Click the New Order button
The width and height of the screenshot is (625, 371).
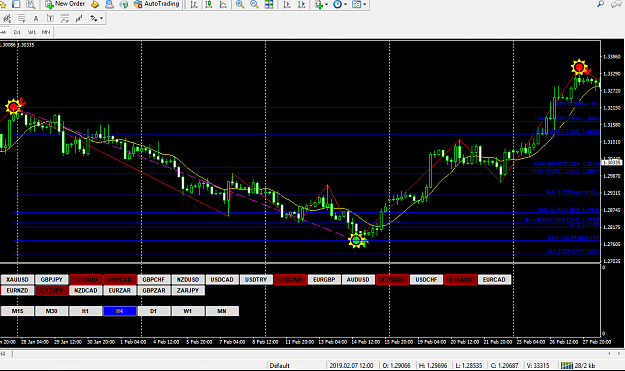[65, 4]
